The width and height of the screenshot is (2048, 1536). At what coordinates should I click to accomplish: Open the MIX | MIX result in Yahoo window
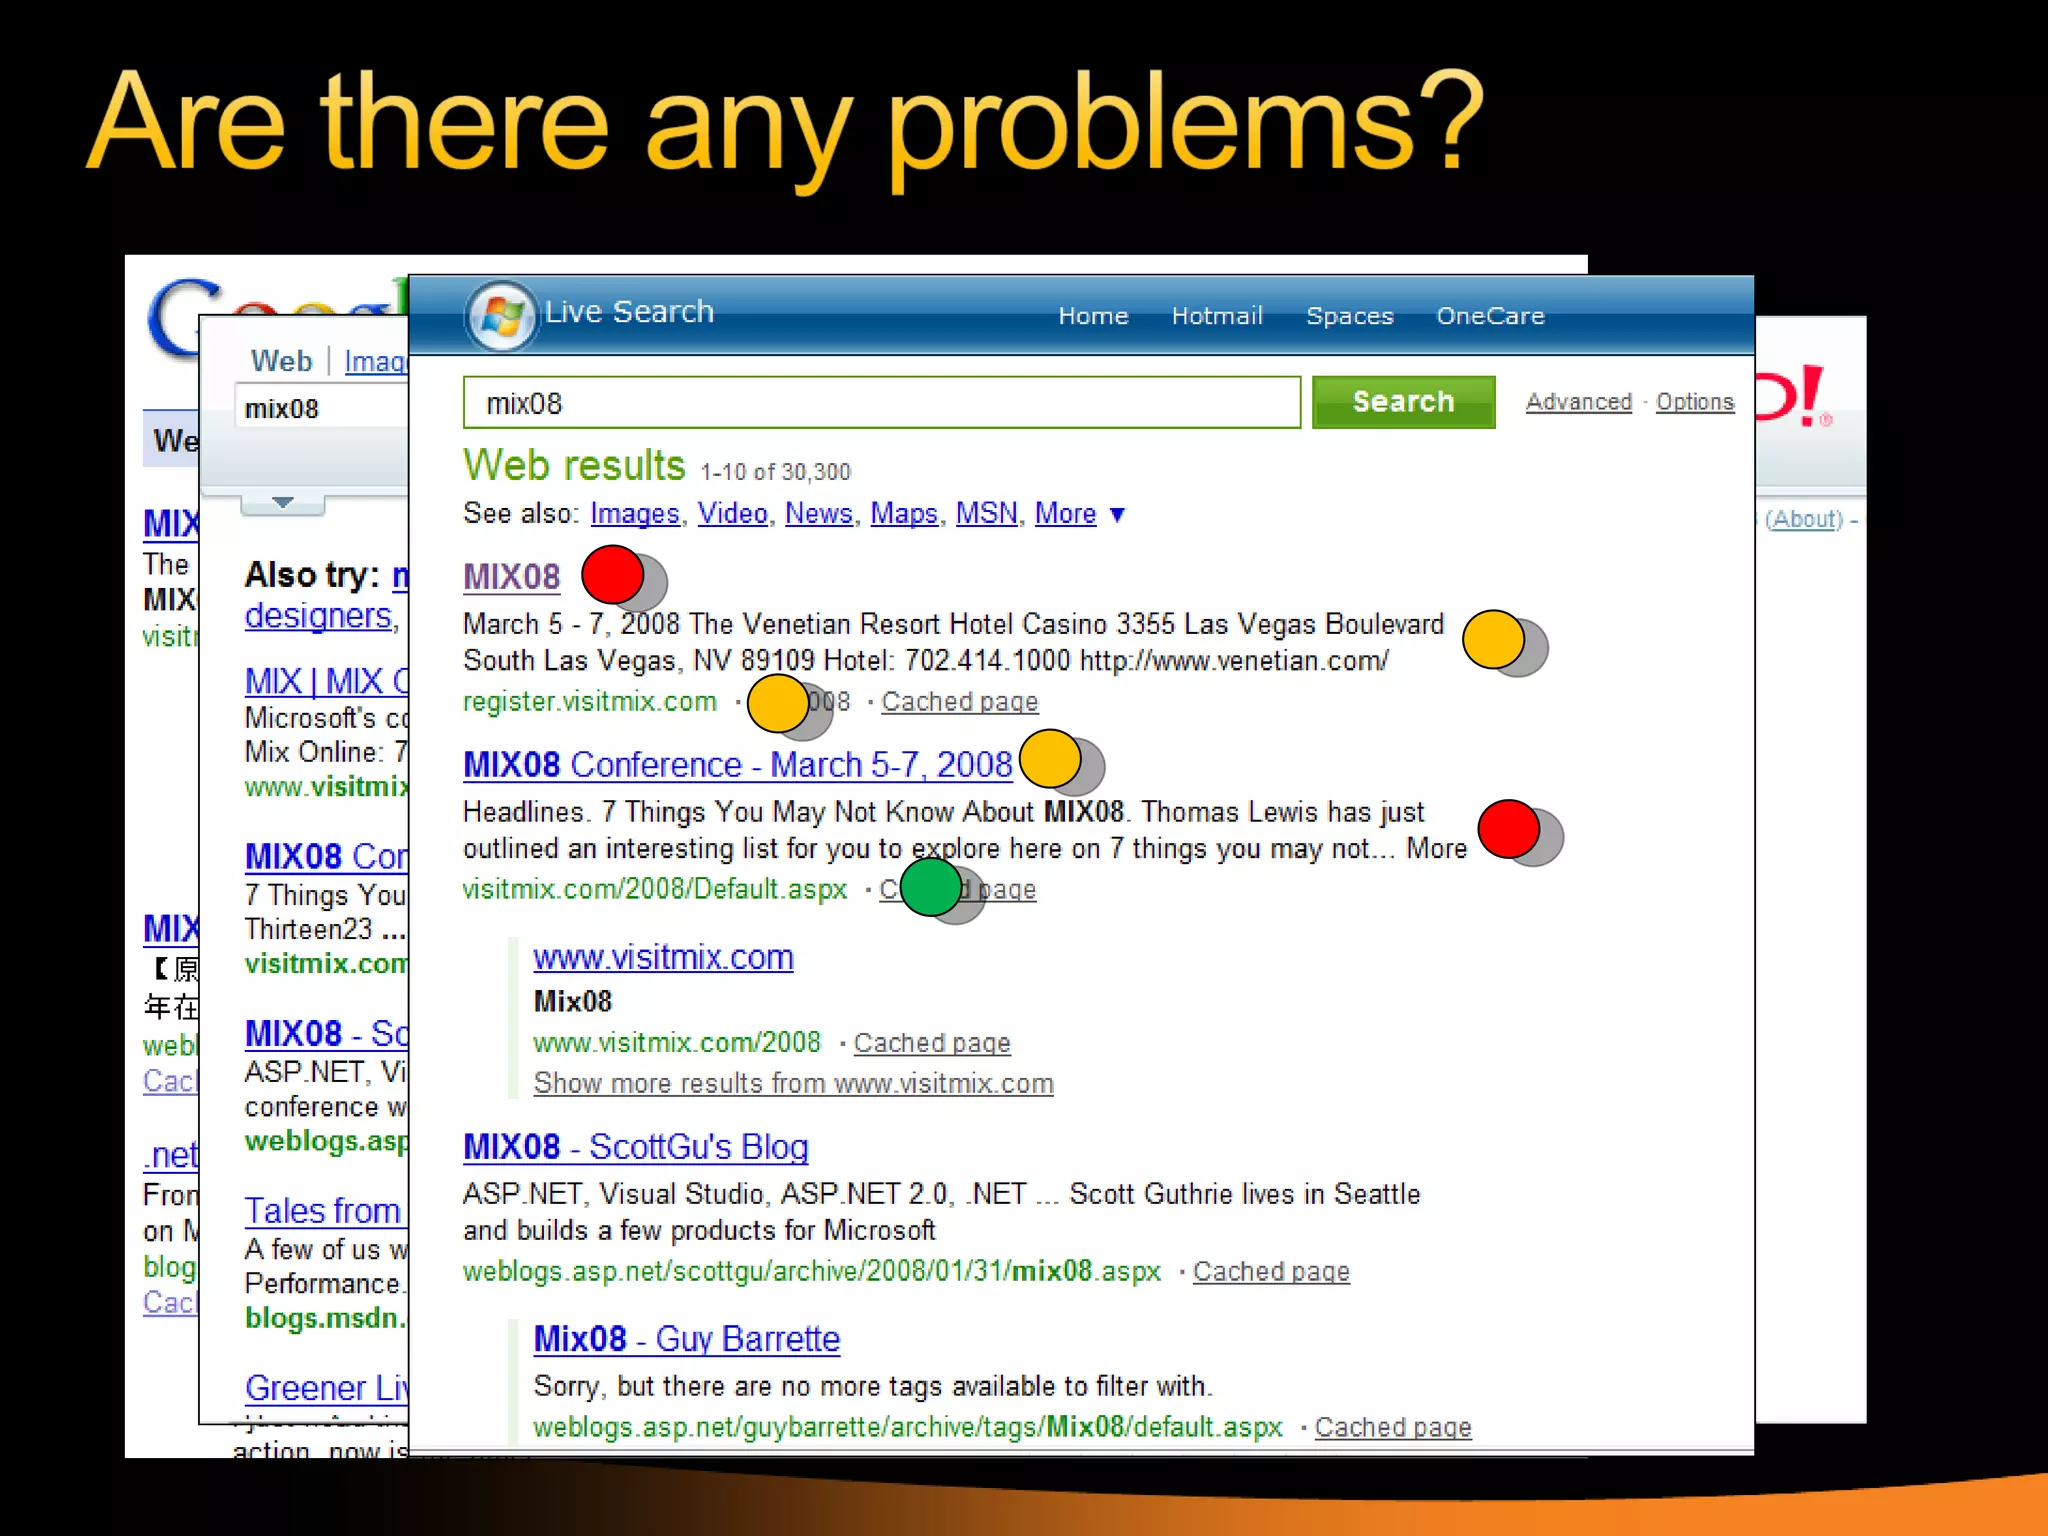[326, 682]
